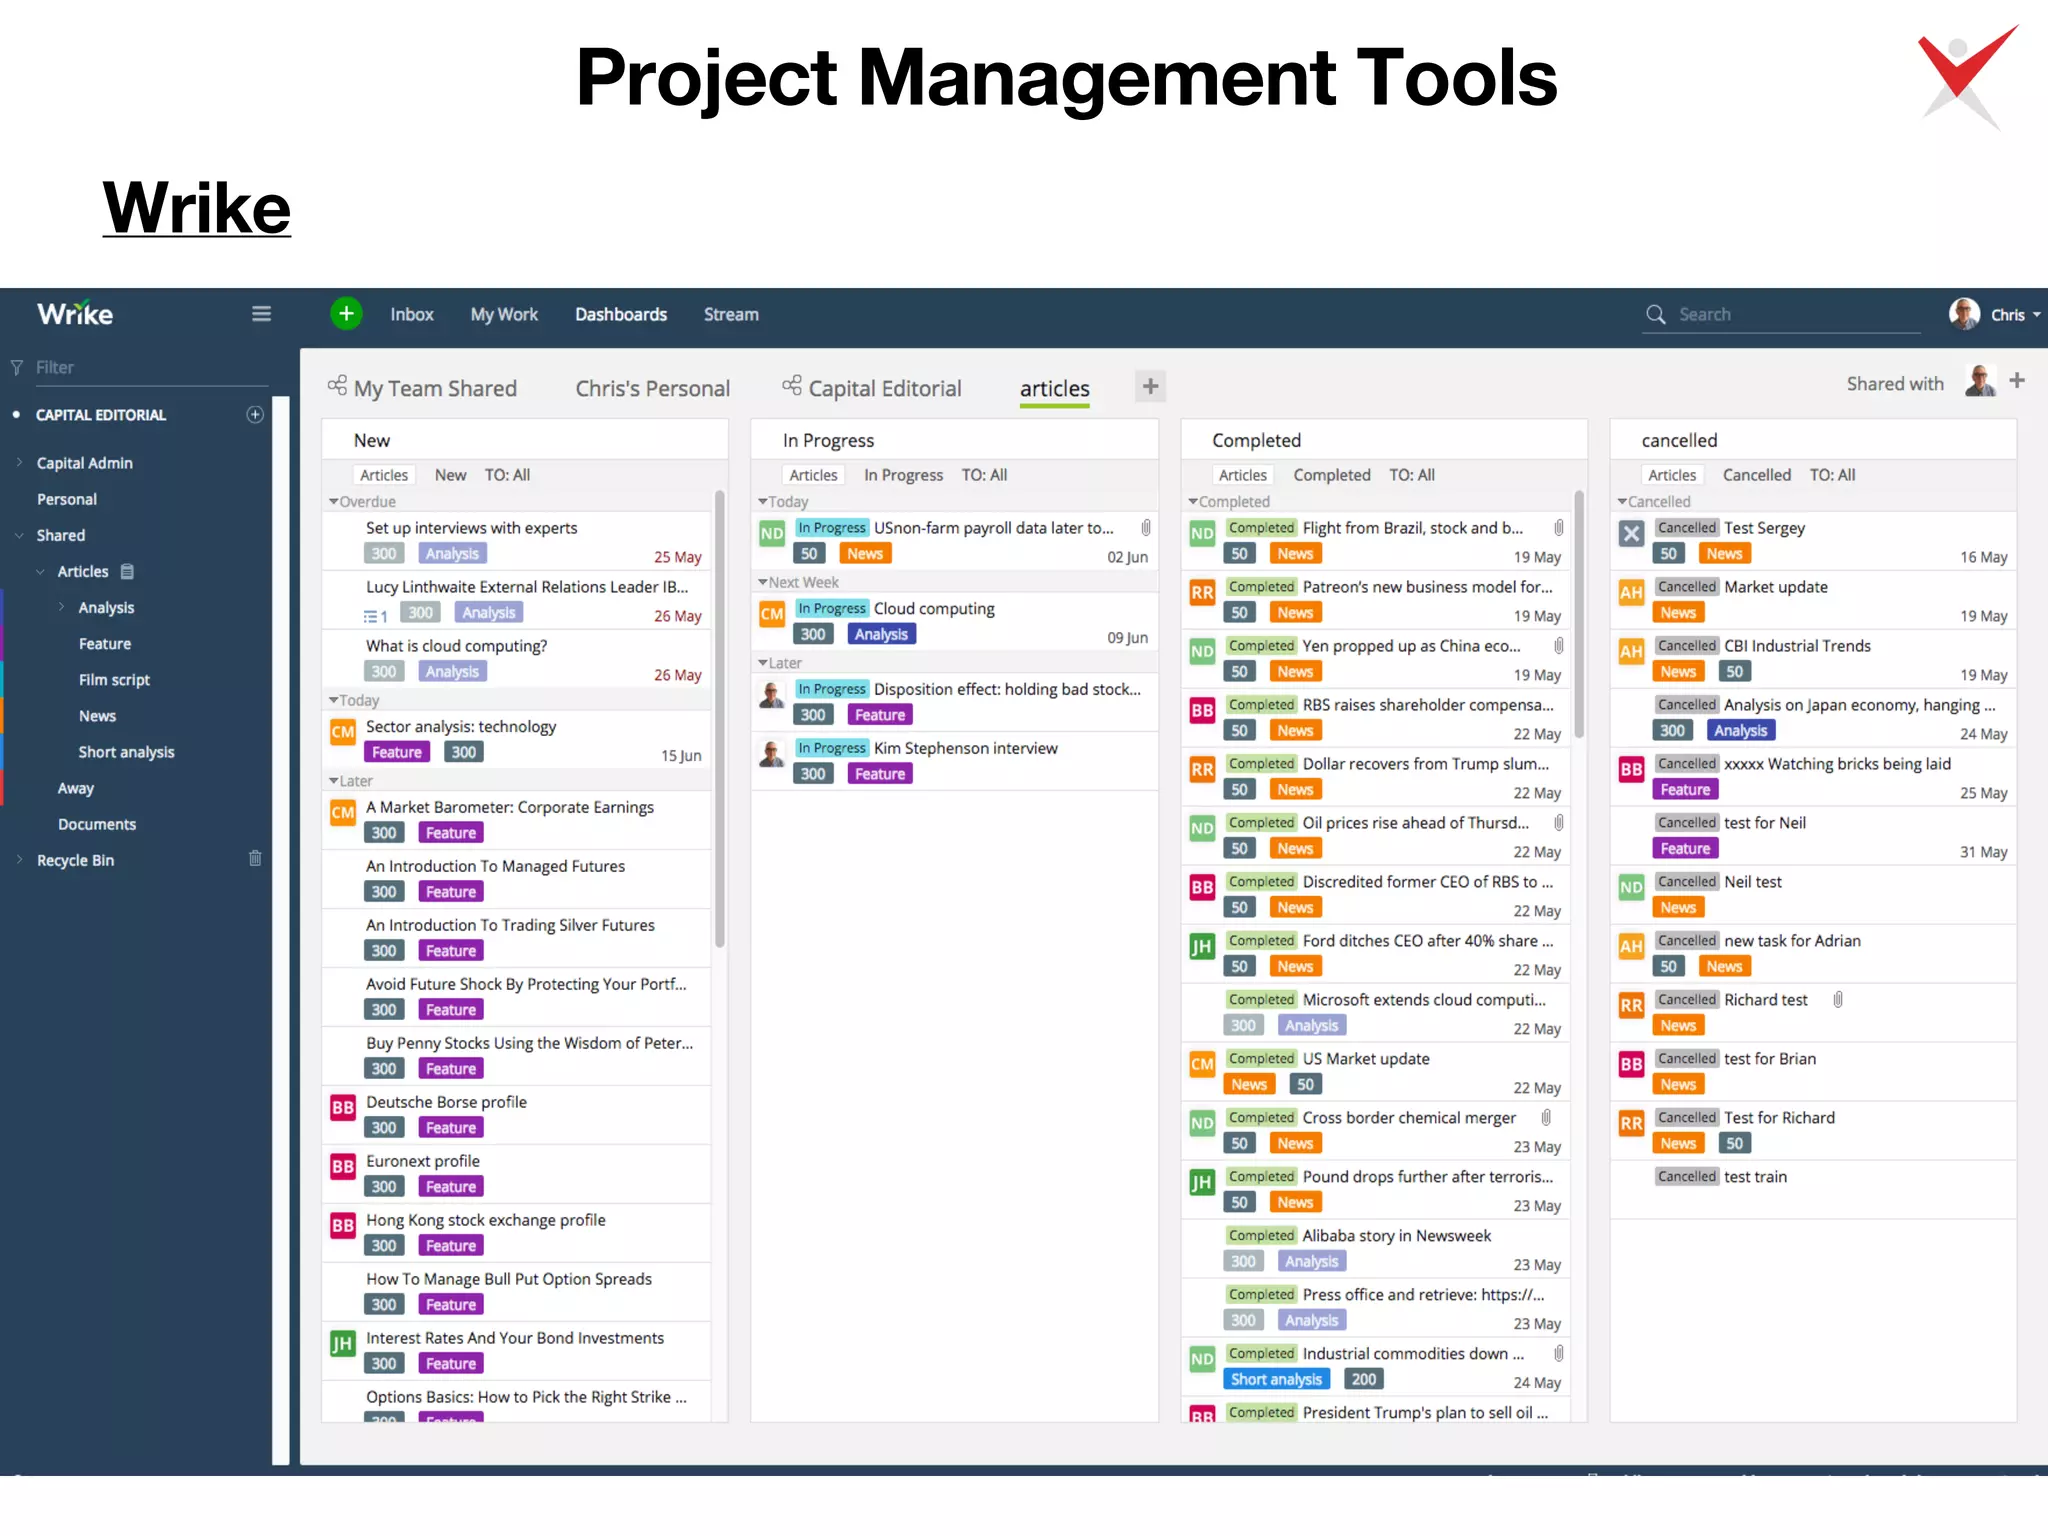Collapse the Overdue group in New column
2048x1536 pixels.
[334, 501]
